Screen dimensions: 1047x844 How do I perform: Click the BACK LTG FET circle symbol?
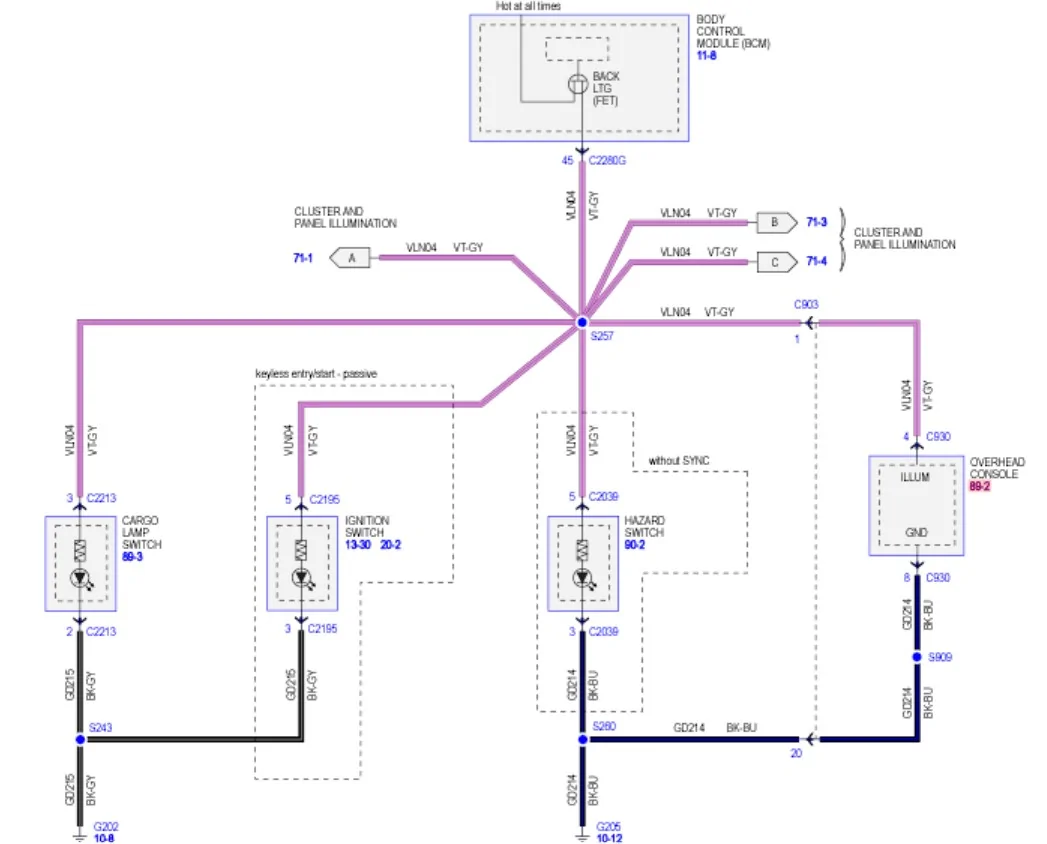(578, 84)
